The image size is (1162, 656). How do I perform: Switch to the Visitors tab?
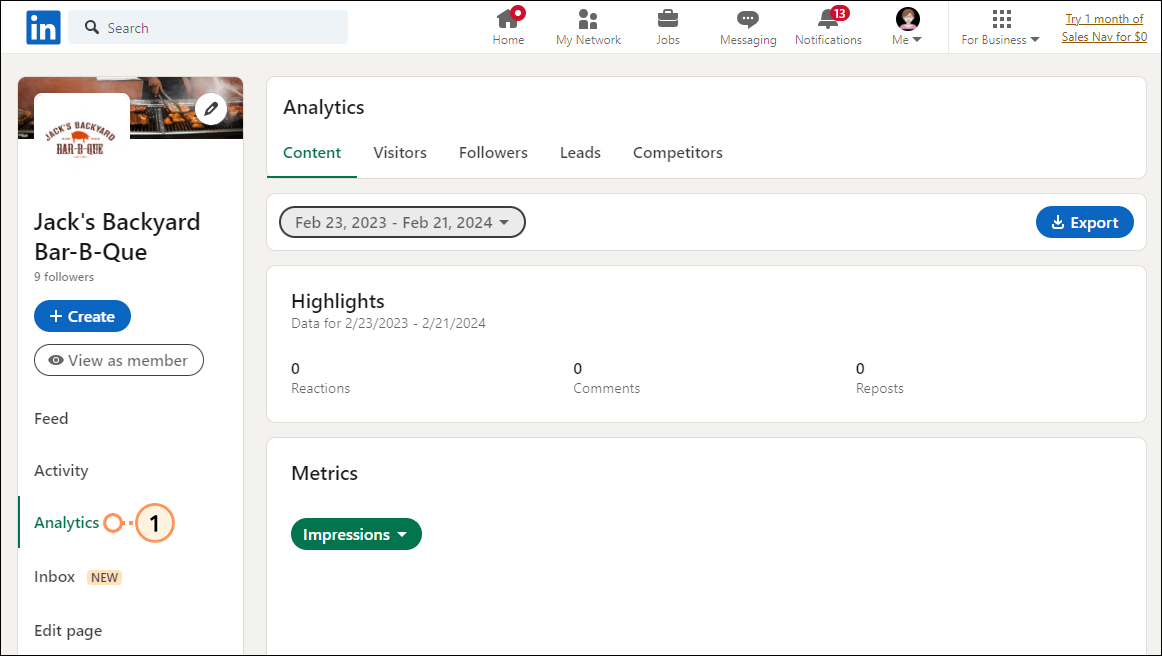[x=400, y=153]
